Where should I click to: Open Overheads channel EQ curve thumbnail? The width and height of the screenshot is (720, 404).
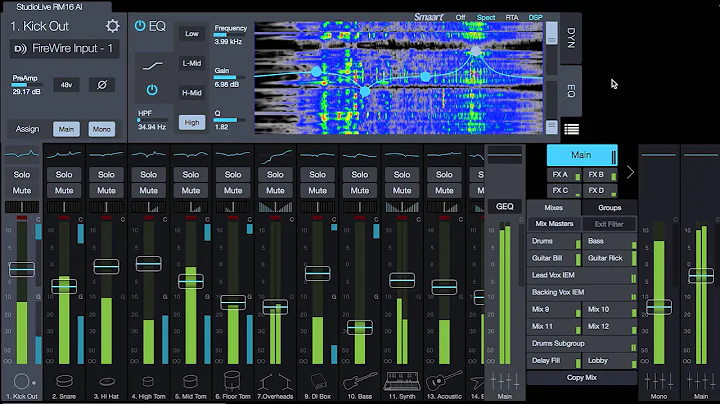tap(275, 156)
